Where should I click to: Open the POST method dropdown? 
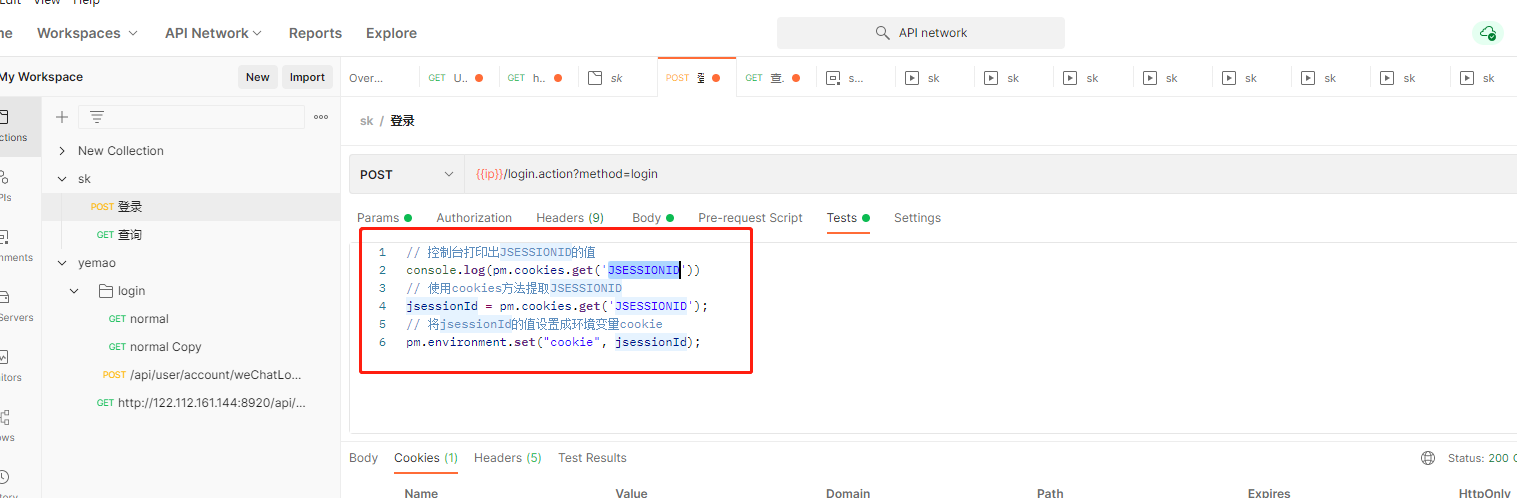coord(406,174)
